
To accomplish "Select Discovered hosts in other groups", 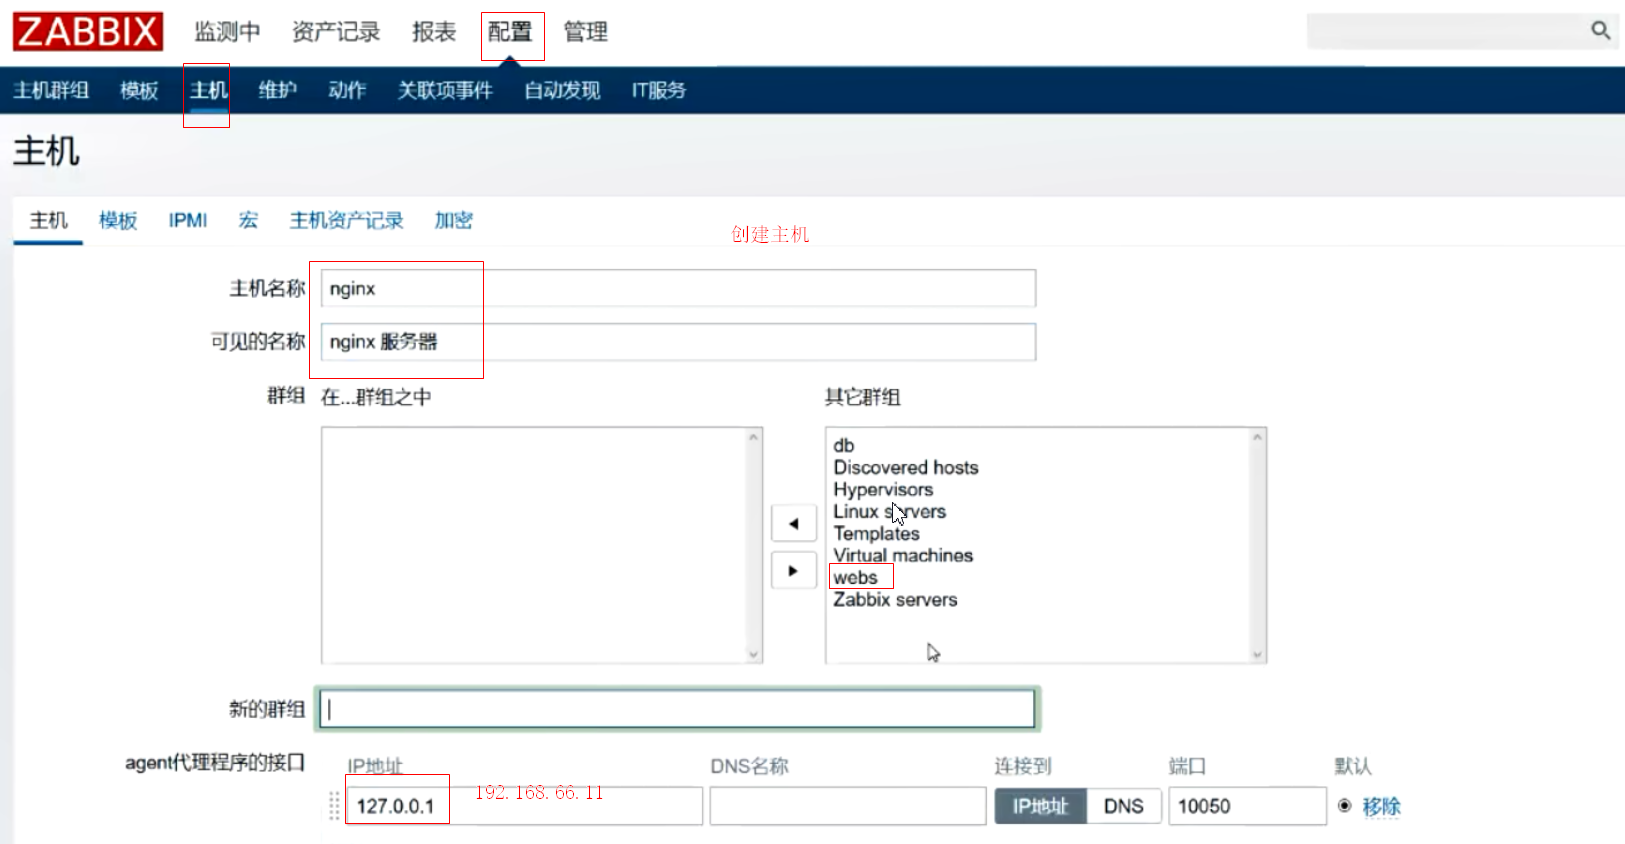I will 906,467.
